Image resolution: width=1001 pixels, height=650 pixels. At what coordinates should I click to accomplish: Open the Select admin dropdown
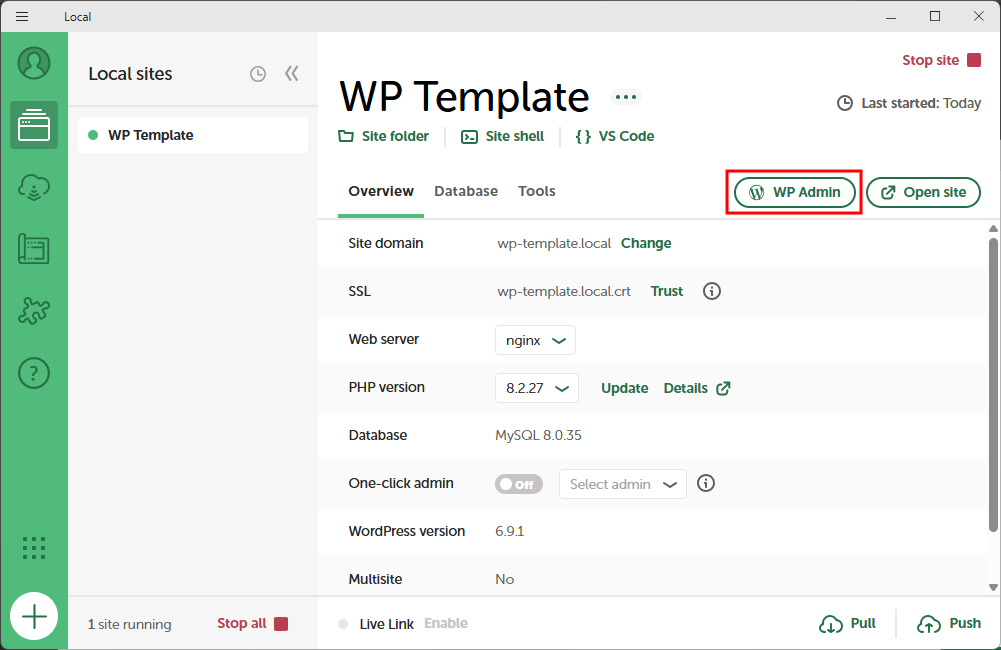622,484
